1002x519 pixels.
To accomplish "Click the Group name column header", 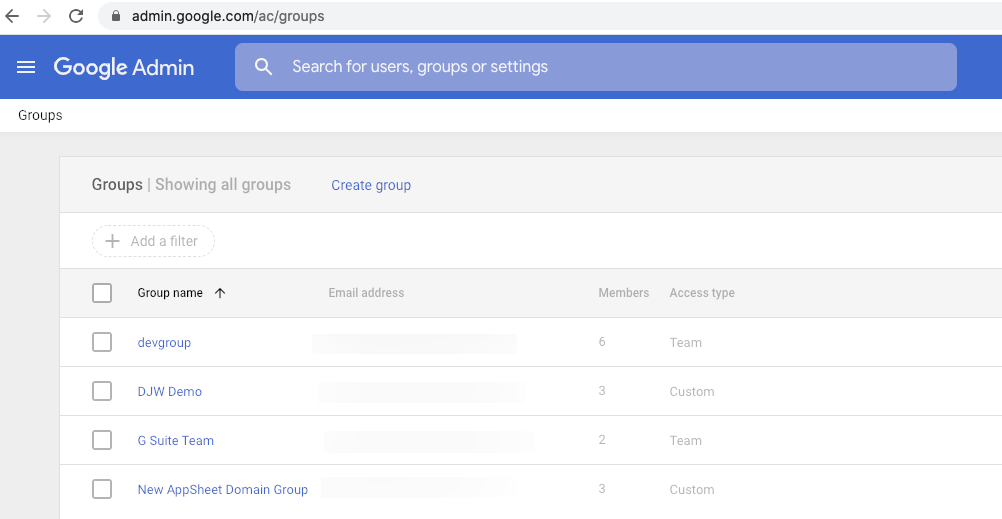I will pos(170,293).
